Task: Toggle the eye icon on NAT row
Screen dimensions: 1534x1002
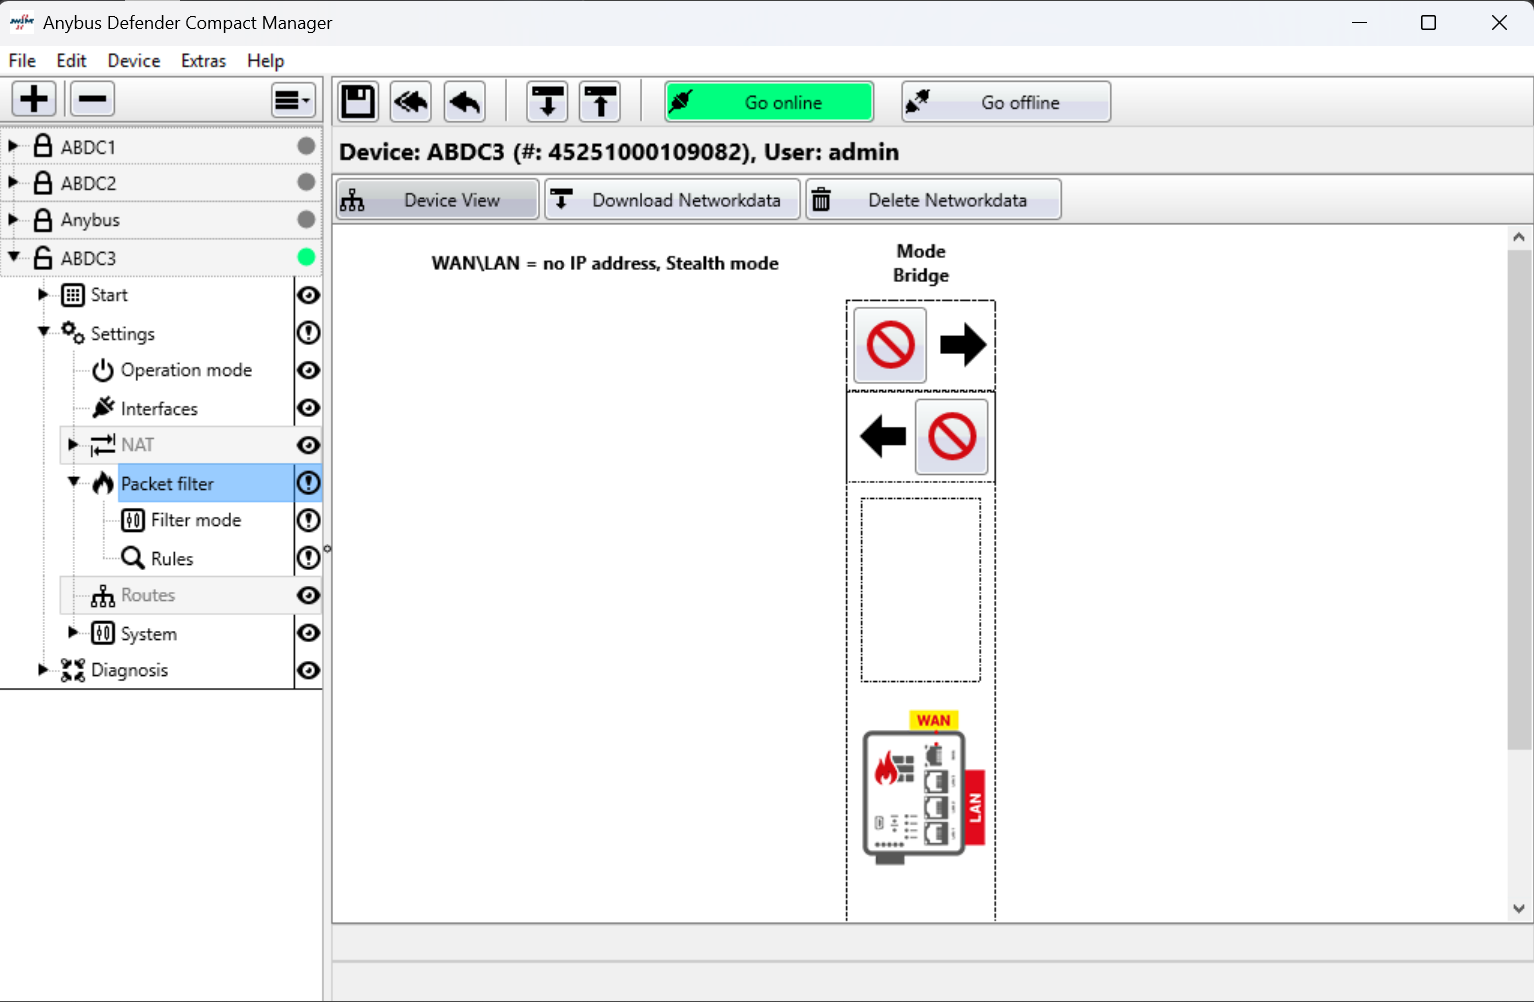Action: (309, 445)
